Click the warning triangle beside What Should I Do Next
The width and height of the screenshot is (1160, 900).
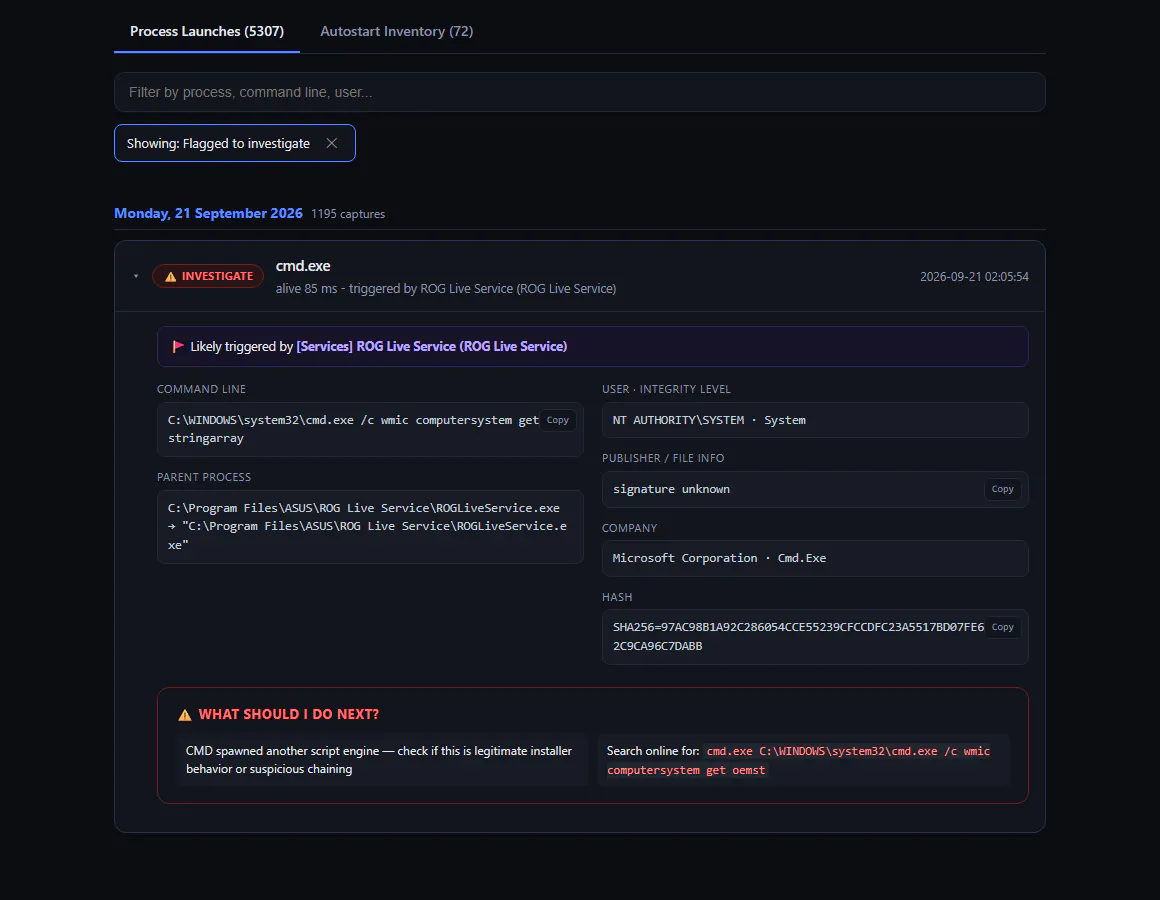pyautogui.click(x=185, y=714)
